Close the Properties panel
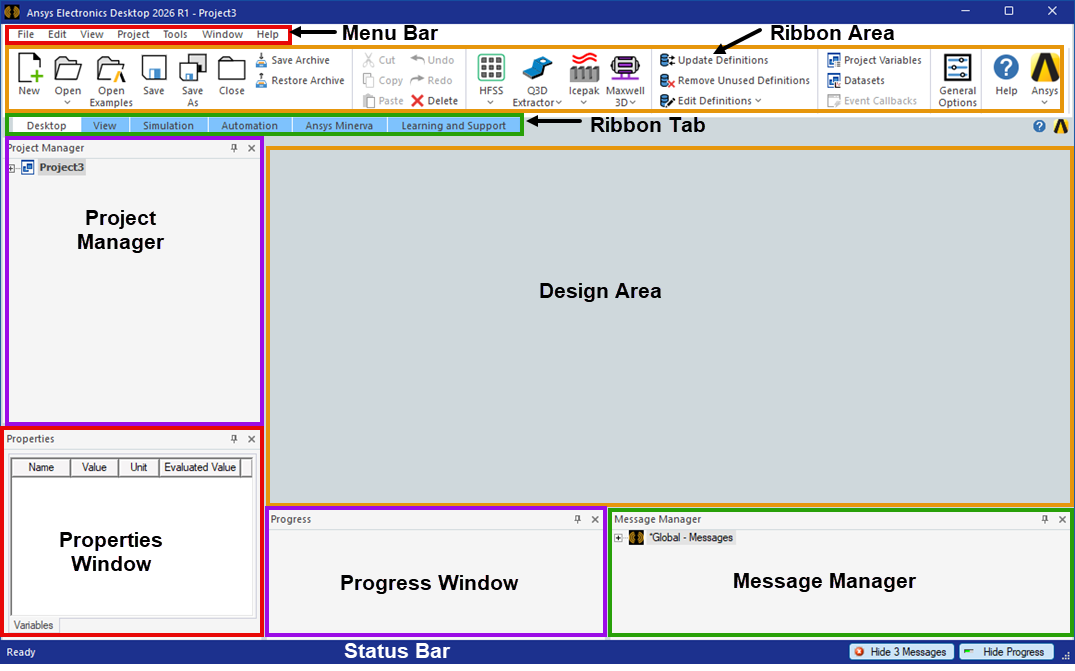 tap(252, 439)
